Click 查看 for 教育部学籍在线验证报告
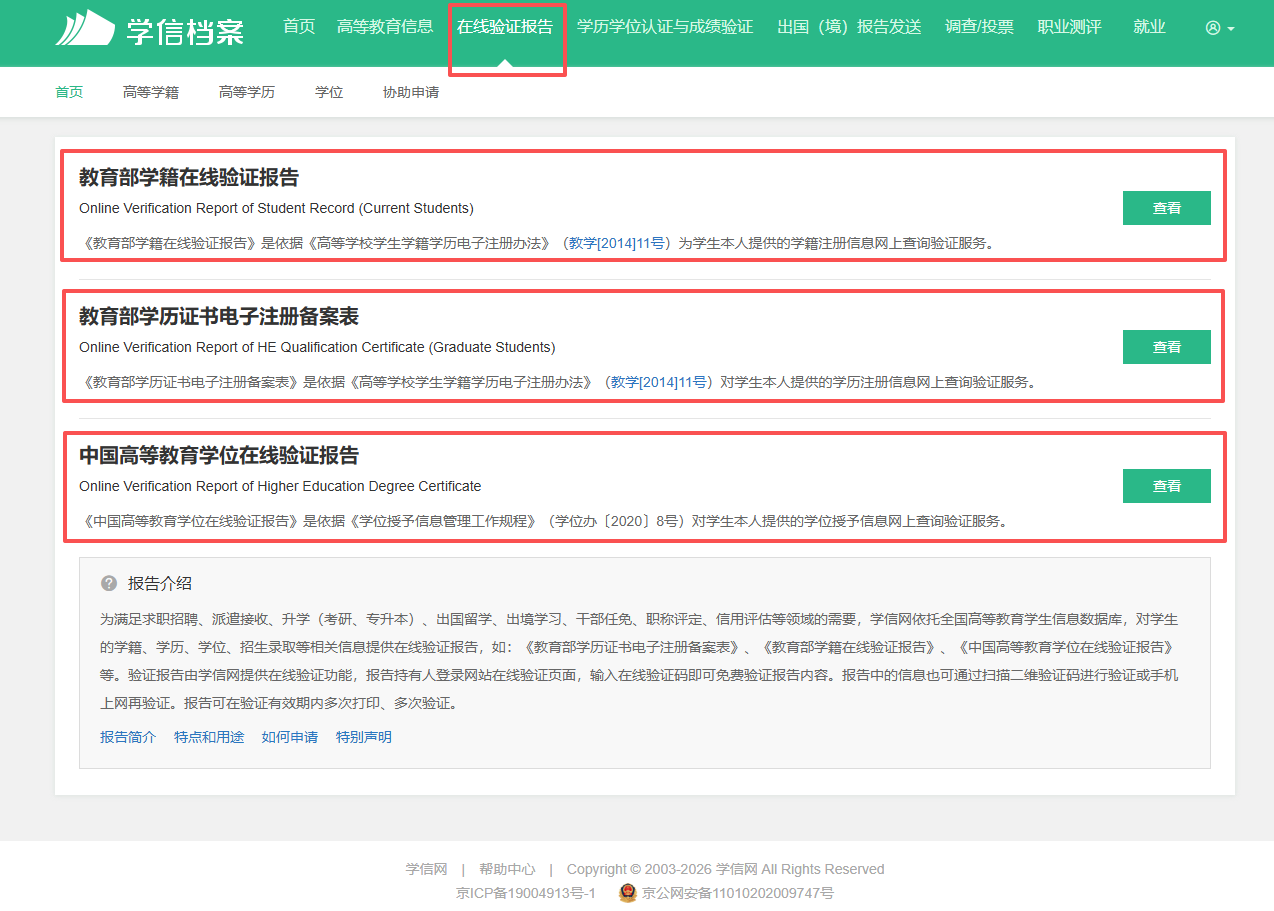This screenshot has width=1274, height=911. click(1167, 208)
